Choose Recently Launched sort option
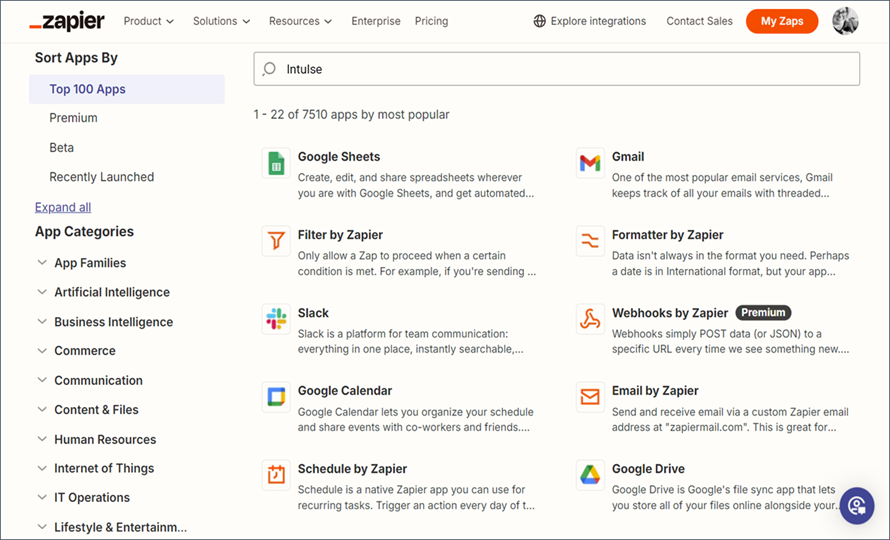The width and height of the screenshot is (890, 540). click(x=102, y=177)
